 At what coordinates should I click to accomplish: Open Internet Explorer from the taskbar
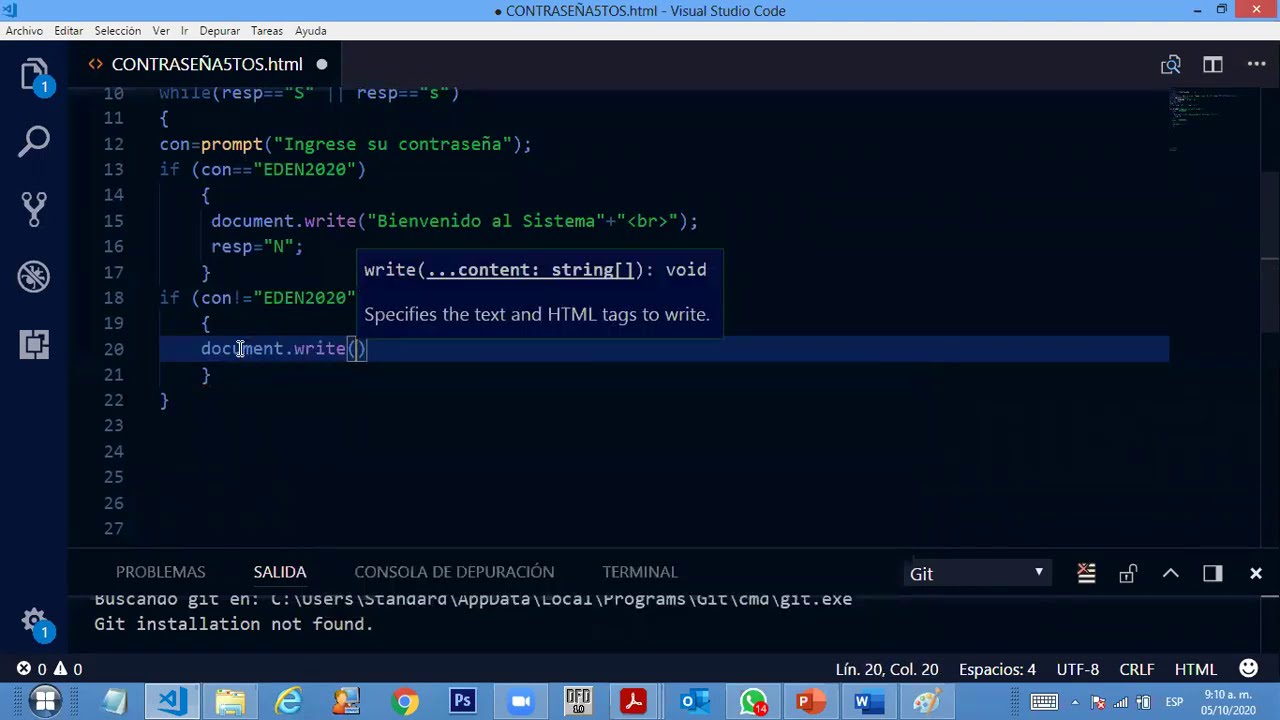288,701
